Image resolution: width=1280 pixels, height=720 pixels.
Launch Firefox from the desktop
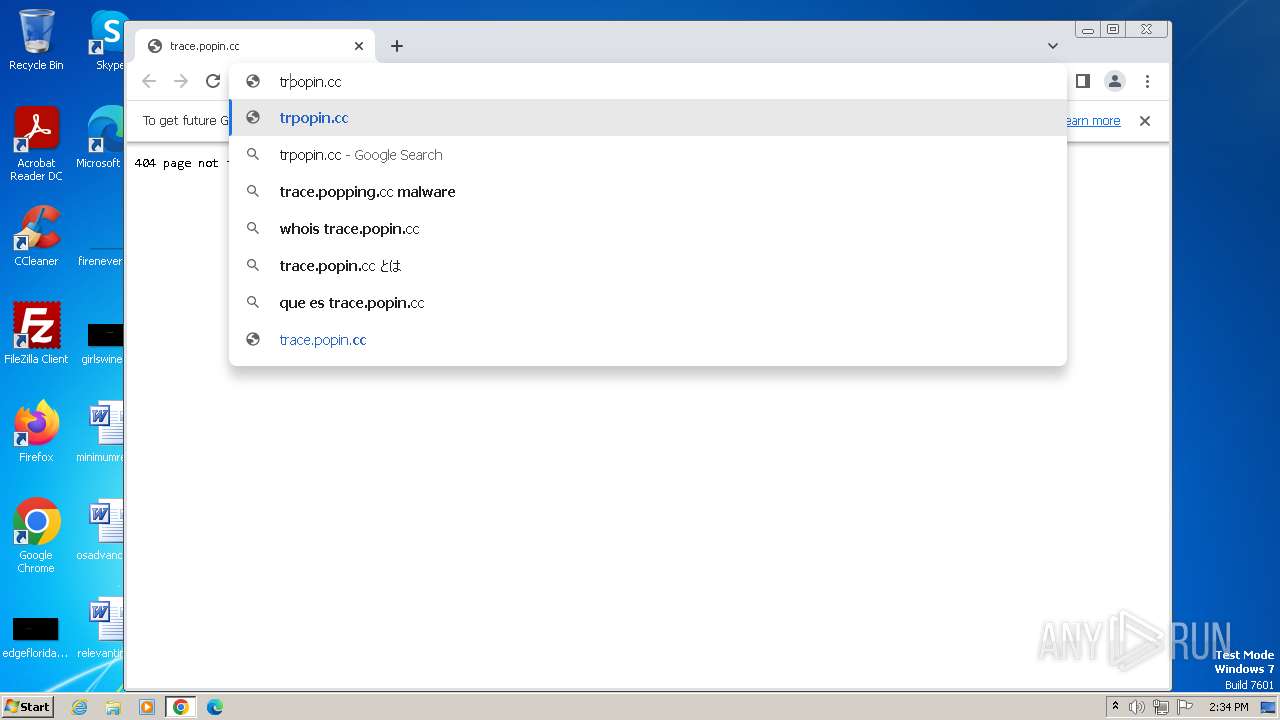[x=36, y=432]
